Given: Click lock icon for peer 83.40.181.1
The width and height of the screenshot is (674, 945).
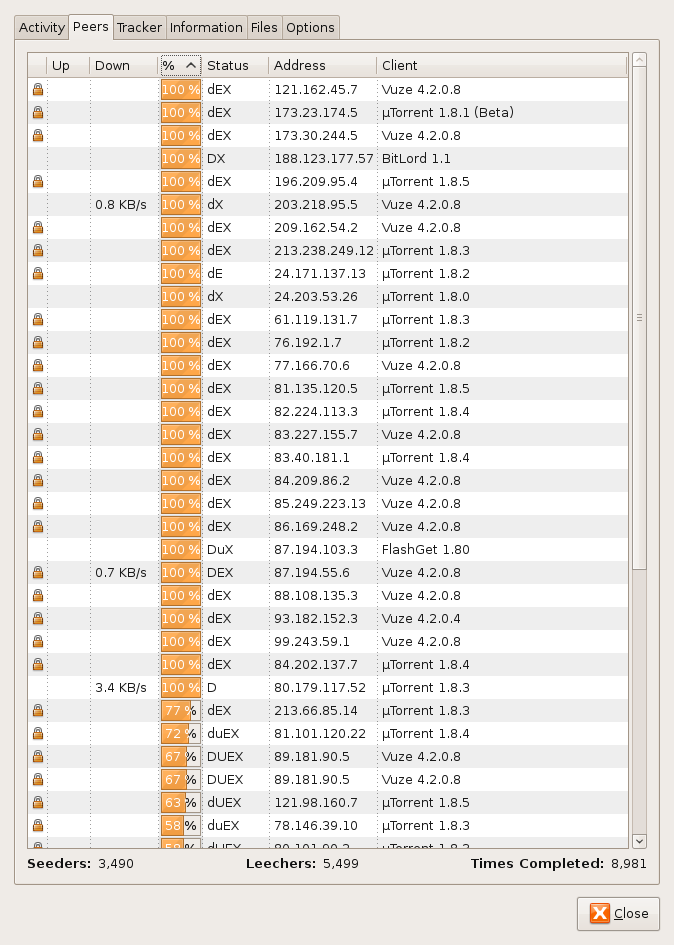Looking at the screenshot, I should [38, 457].
